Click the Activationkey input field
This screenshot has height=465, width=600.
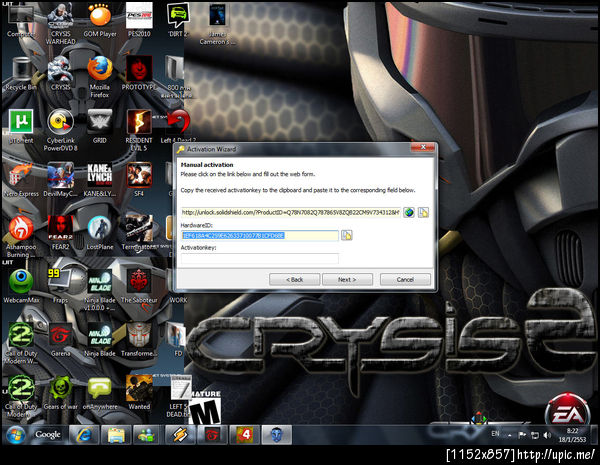point(259,258)
